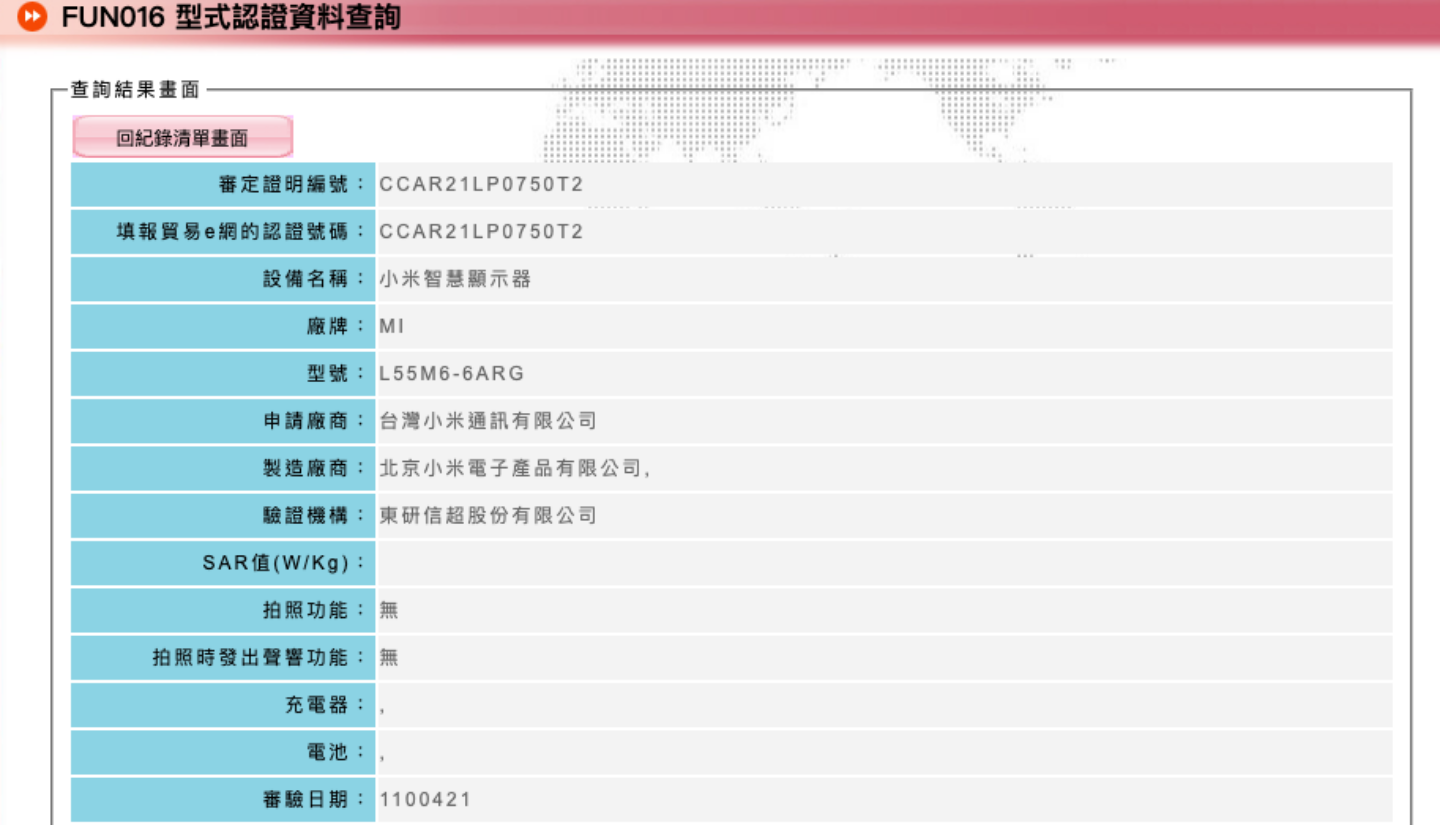
Task: Select the 充電器 label
Action: pos(325,705)
